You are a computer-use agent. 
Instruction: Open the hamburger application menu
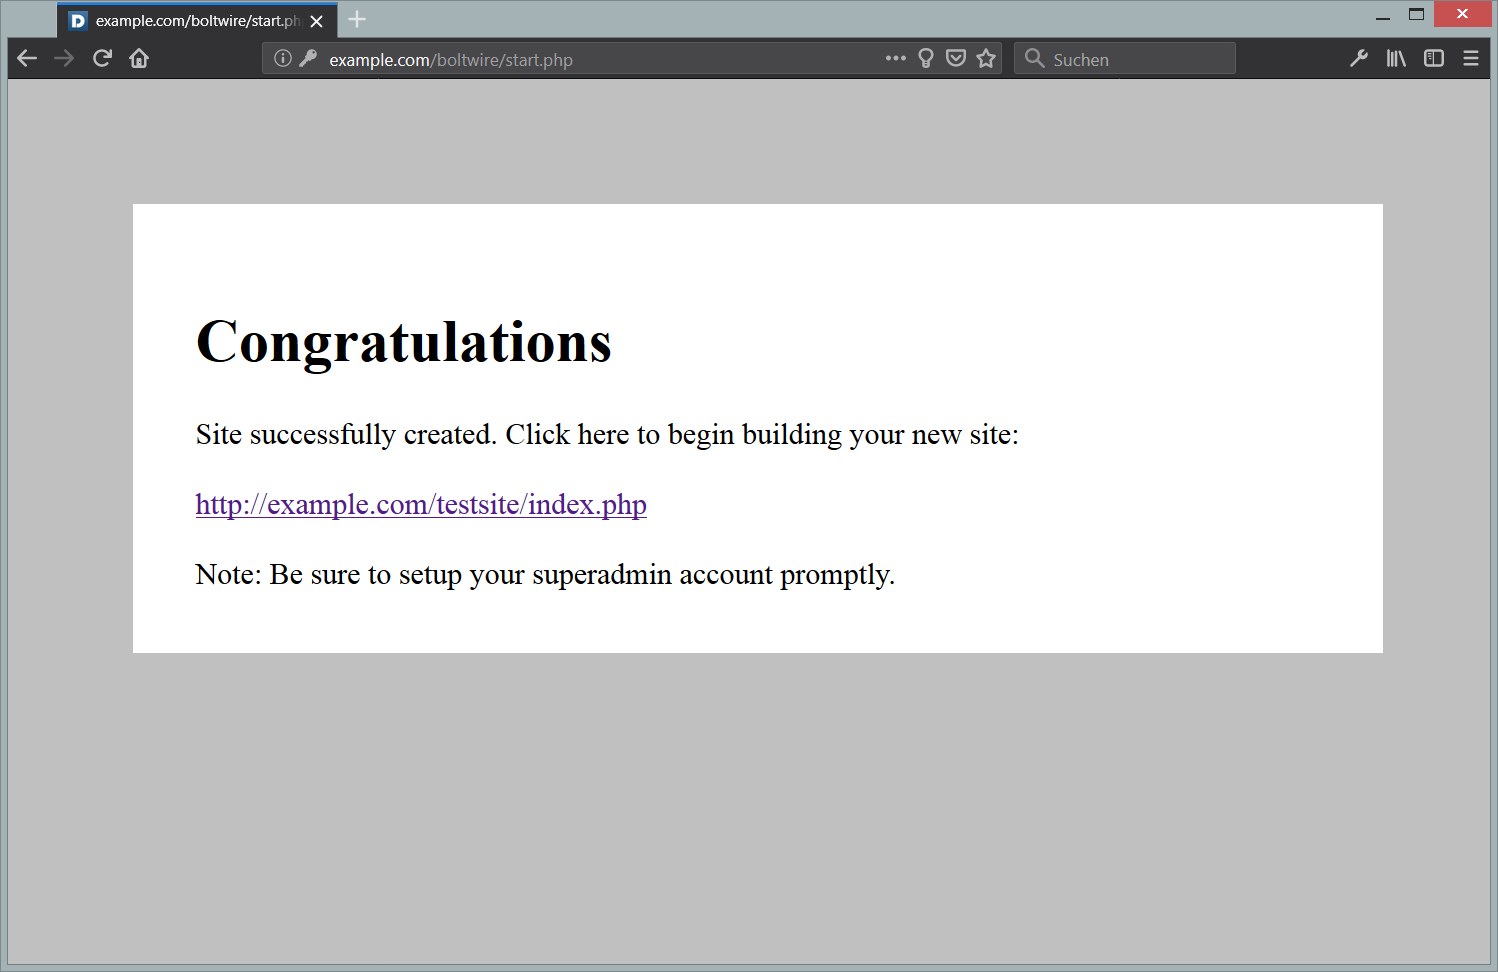(x=1471, y=58)
